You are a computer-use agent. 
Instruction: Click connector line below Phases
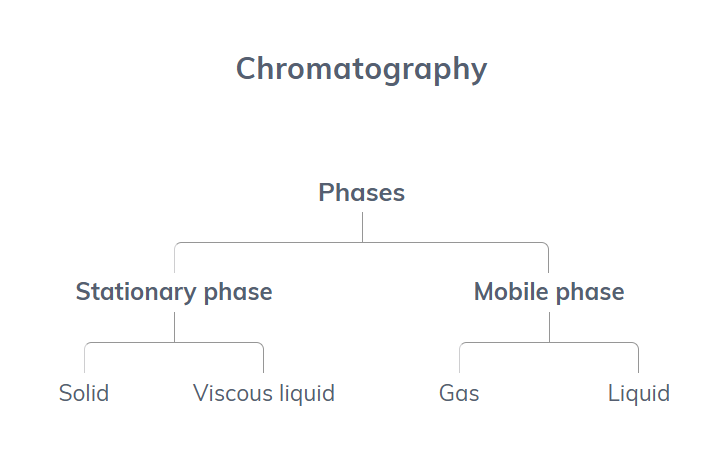[362, 227]
